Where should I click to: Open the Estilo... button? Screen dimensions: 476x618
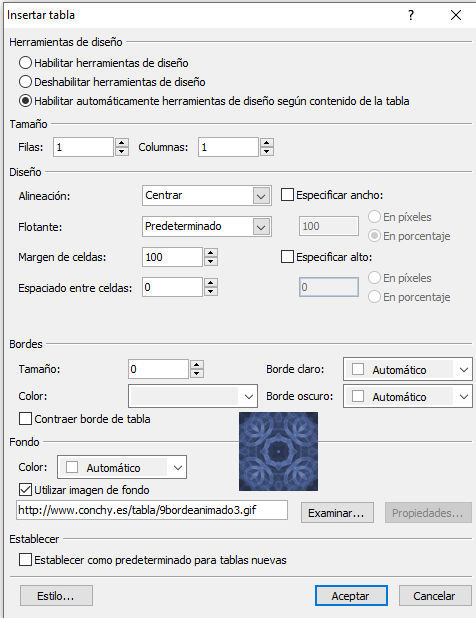(56, 596)
